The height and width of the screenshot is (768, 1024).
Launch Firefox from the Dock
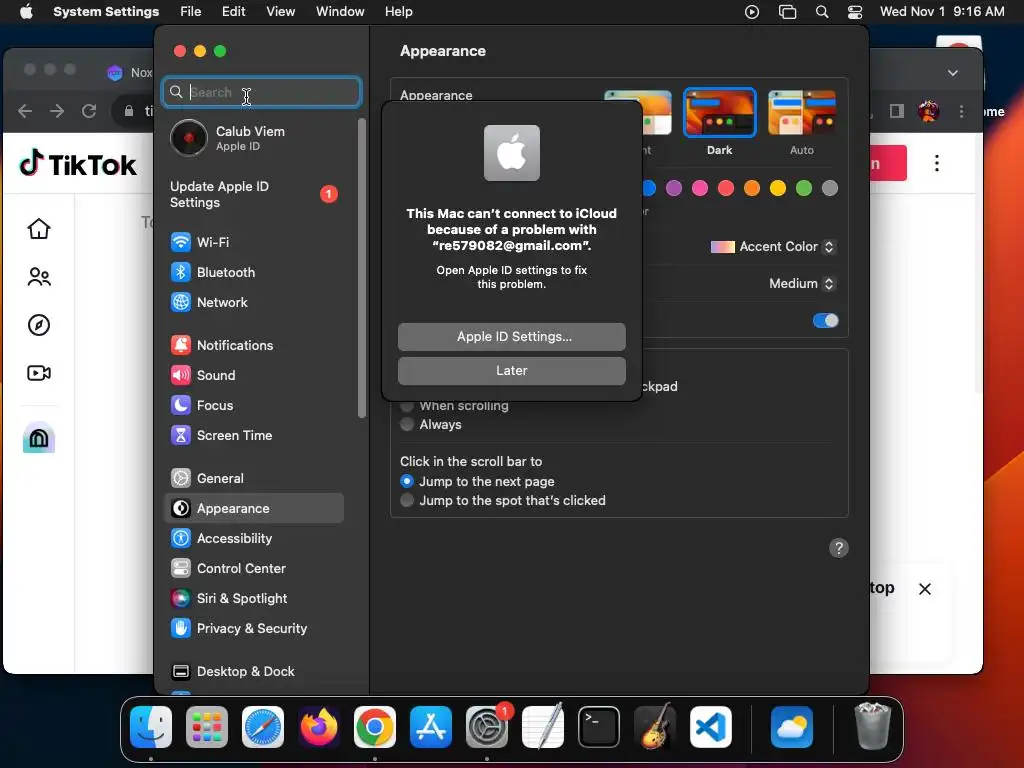coord(319,727)
